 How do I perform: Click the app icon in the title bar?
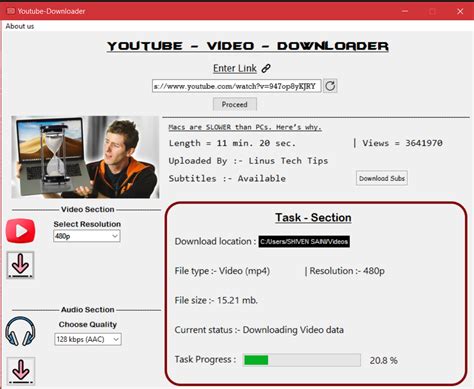(11, 11)
